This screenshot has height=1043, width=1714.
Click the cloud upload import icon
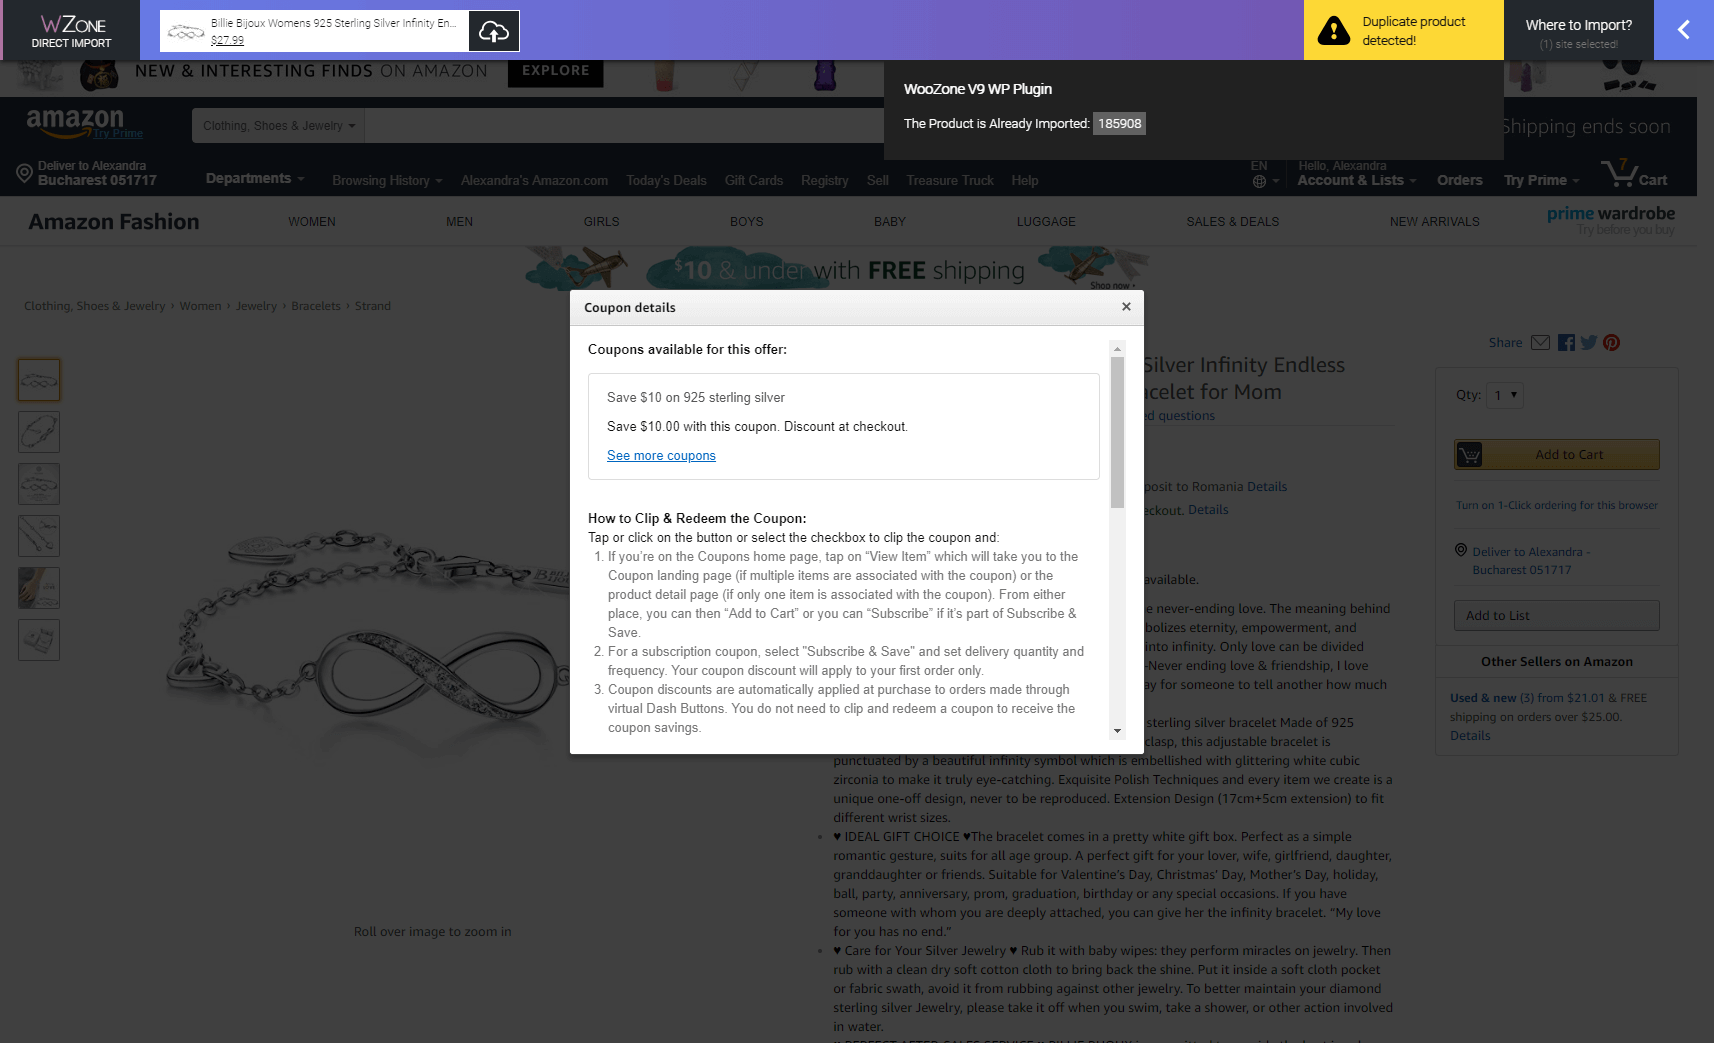494,31
